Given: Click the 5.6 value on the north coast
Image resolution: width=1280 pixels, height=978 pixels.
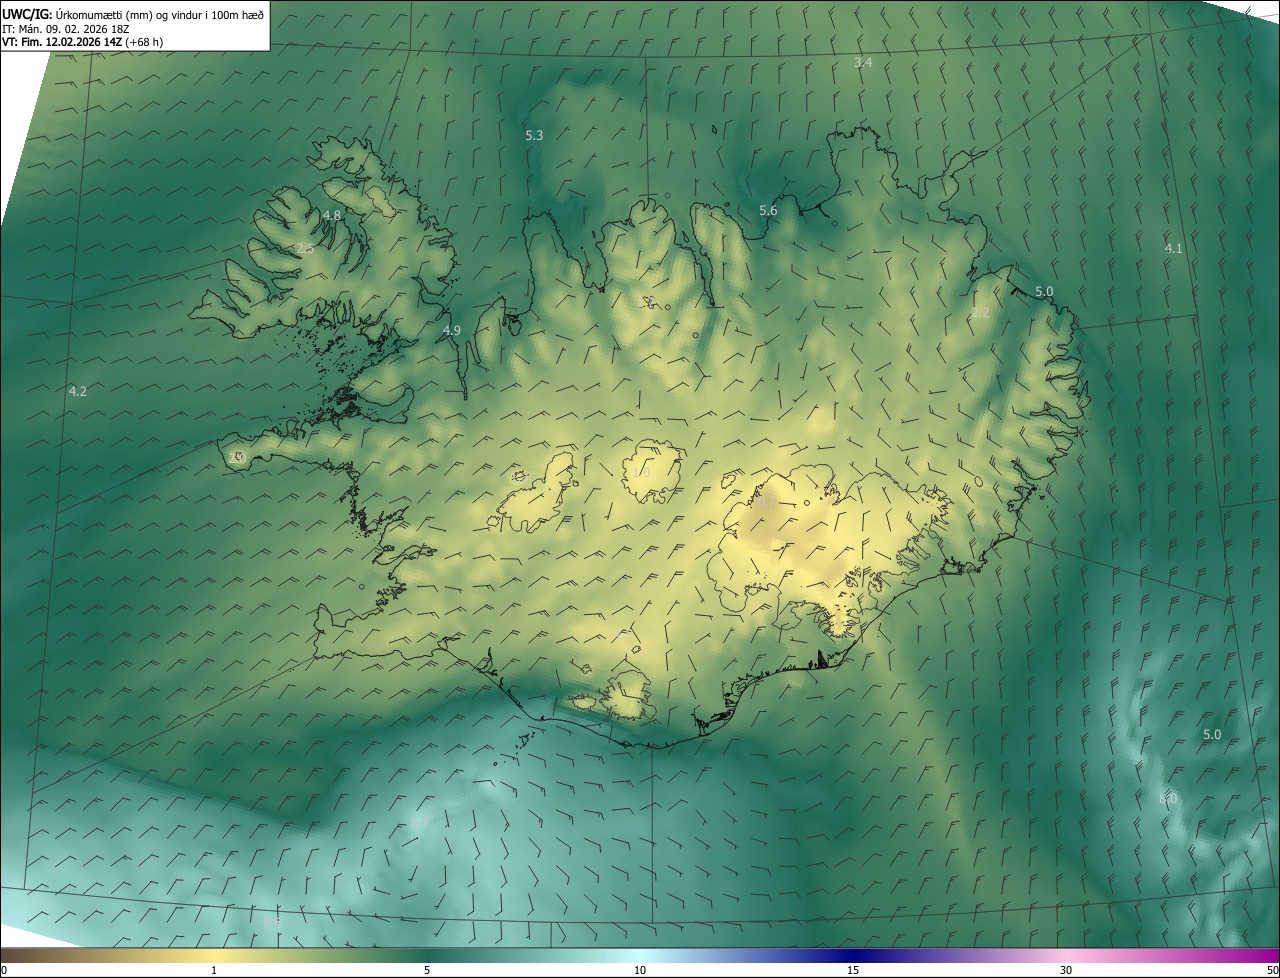Looking at the screenshot, I should 768,210.
